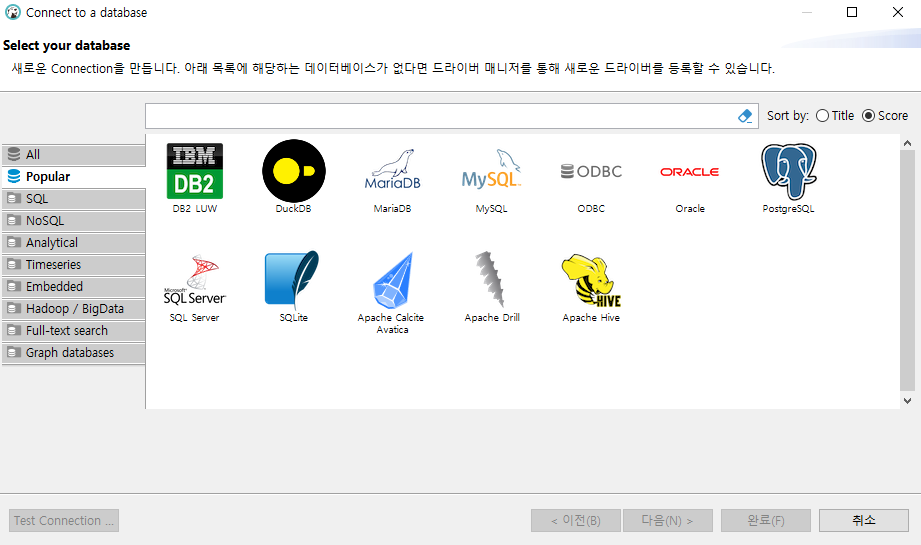
Task: Pick the MariaDB seal logo
Action: [392, 169]
